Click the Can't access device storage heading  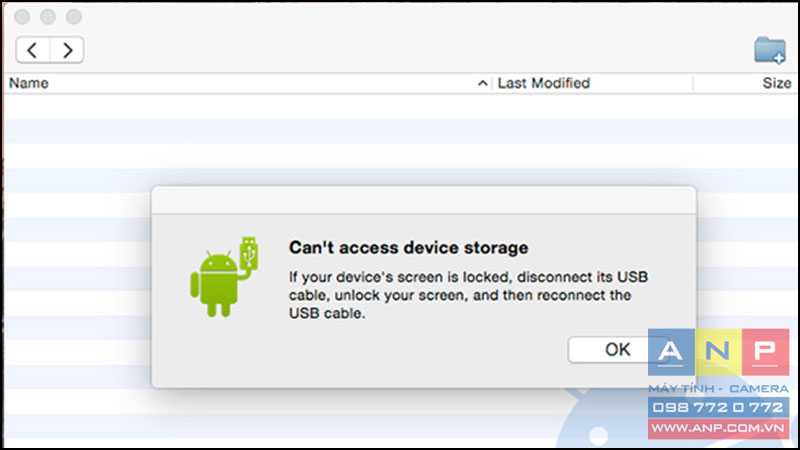[408, 248]
